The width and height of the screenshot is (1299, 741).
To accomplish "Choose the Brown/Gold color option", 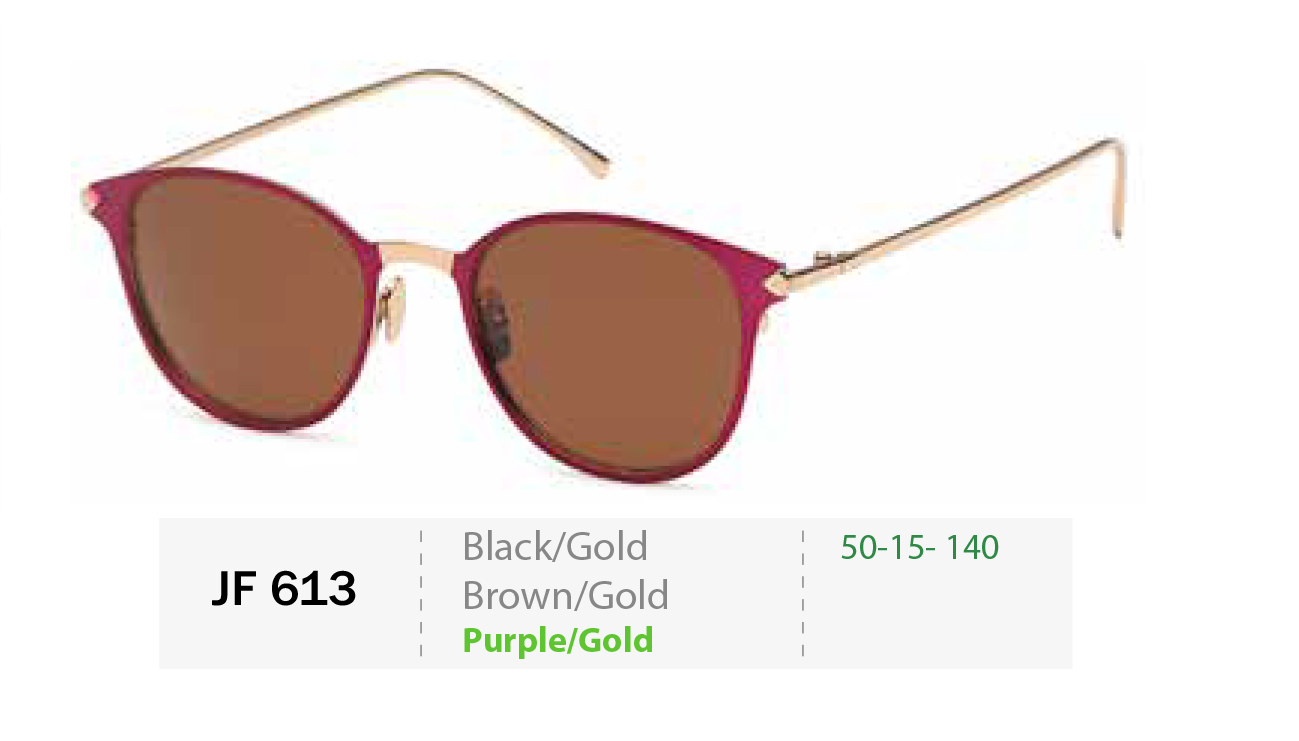I will [565, 595].
